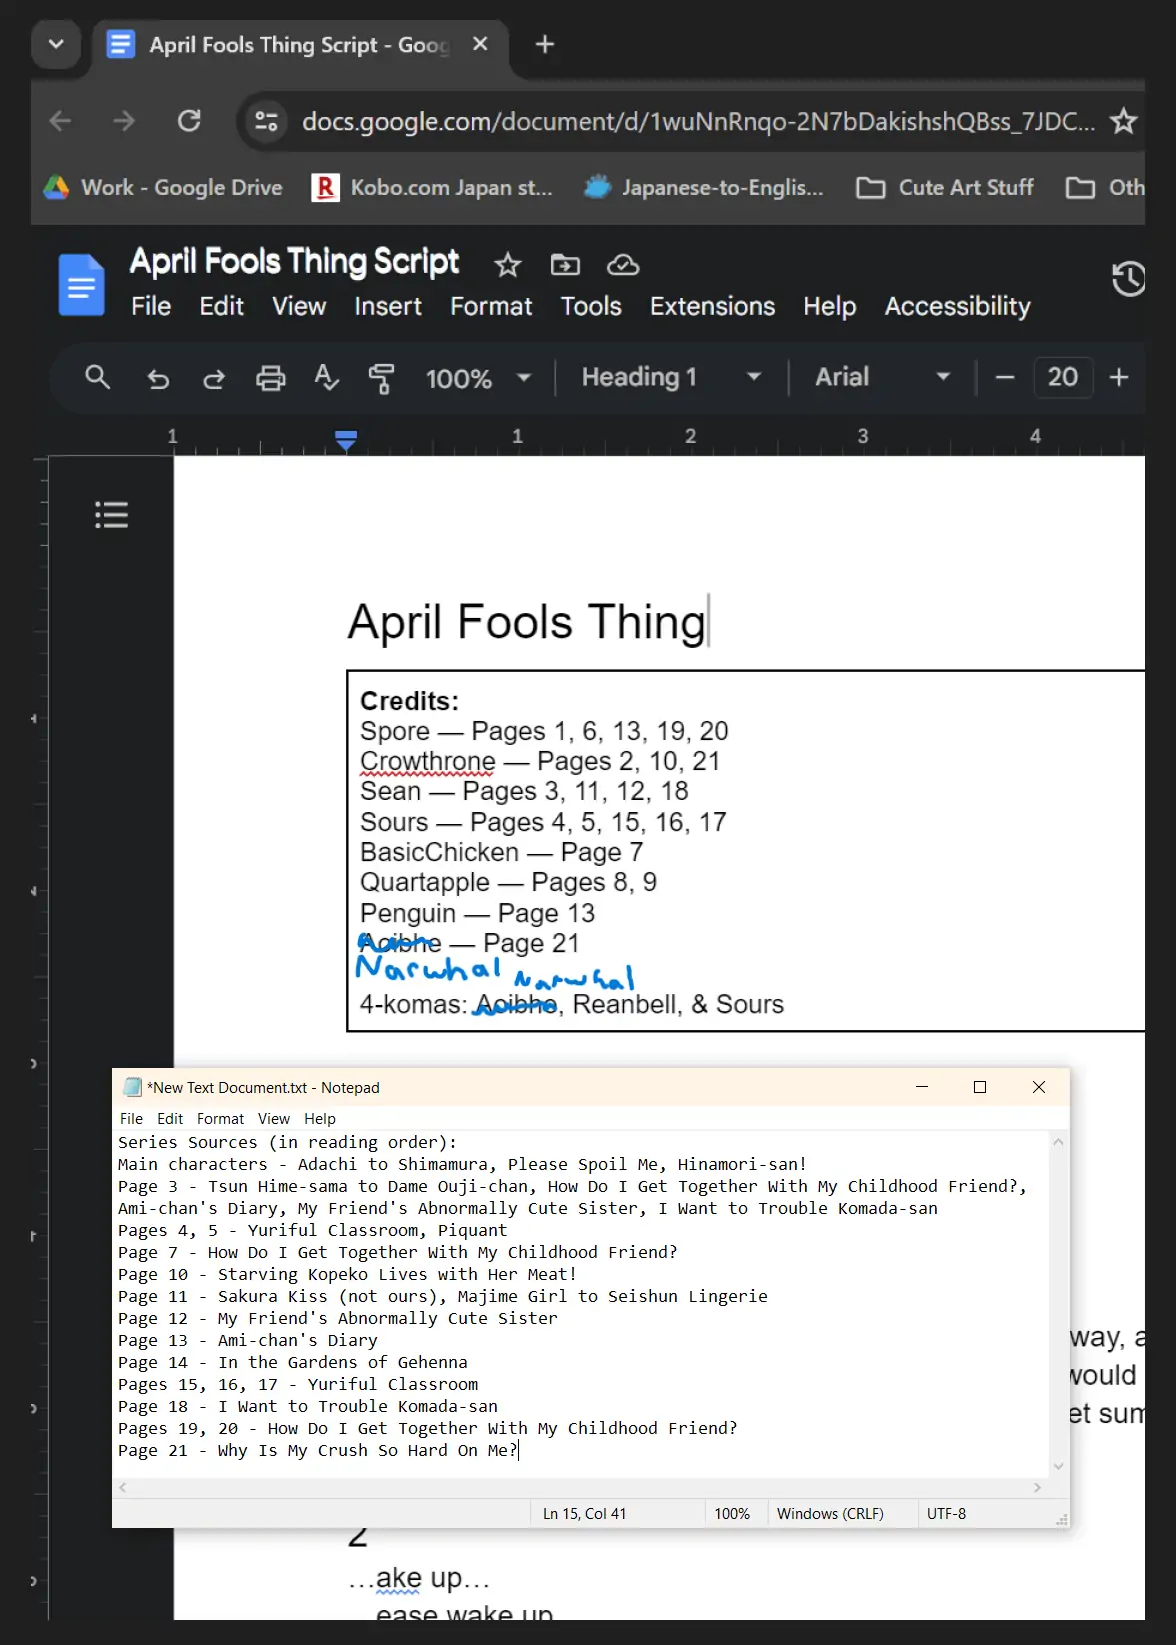Viewport: 1176px width, 1645px height.
Task: Check the cloud save status icon
Action: tap(623, 265)
